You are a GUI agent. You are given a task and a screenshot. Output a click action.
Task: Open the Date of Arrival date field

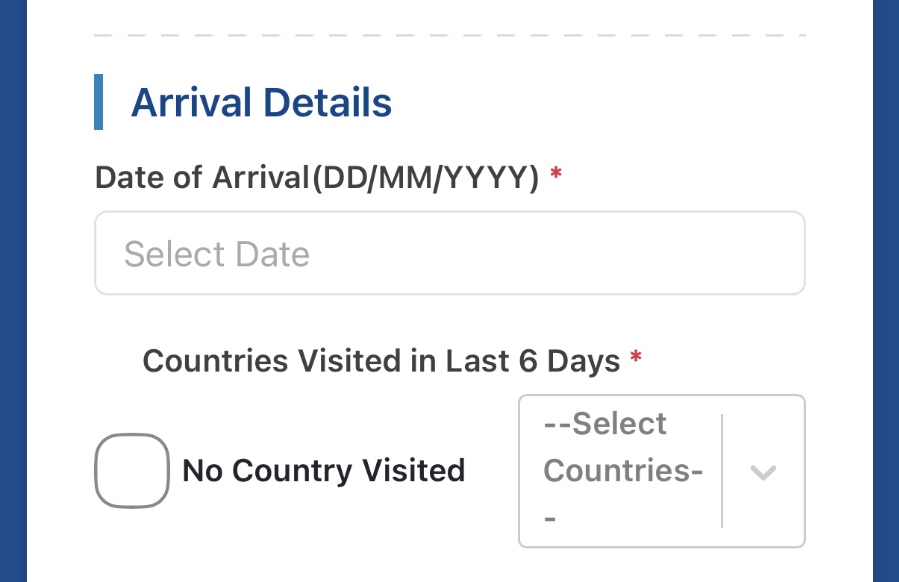click(x=449, y=253)
